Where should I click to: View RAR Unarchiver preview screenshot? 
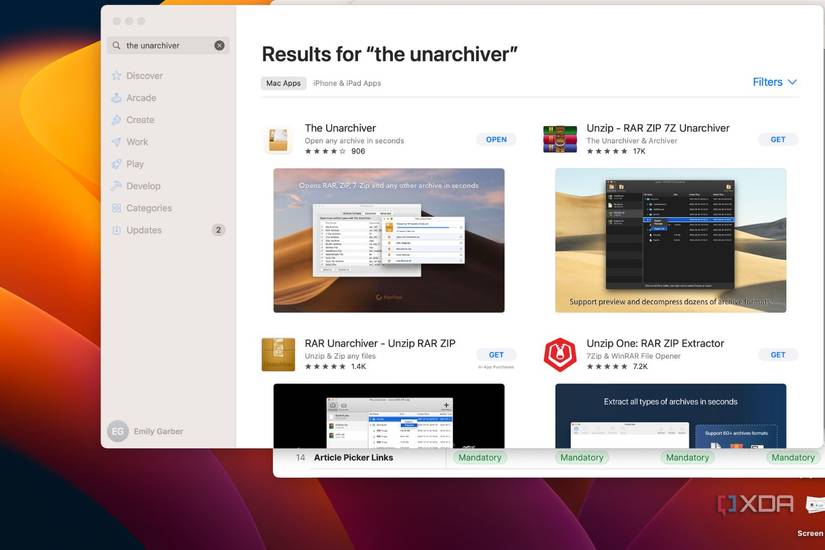coord(389,416)
